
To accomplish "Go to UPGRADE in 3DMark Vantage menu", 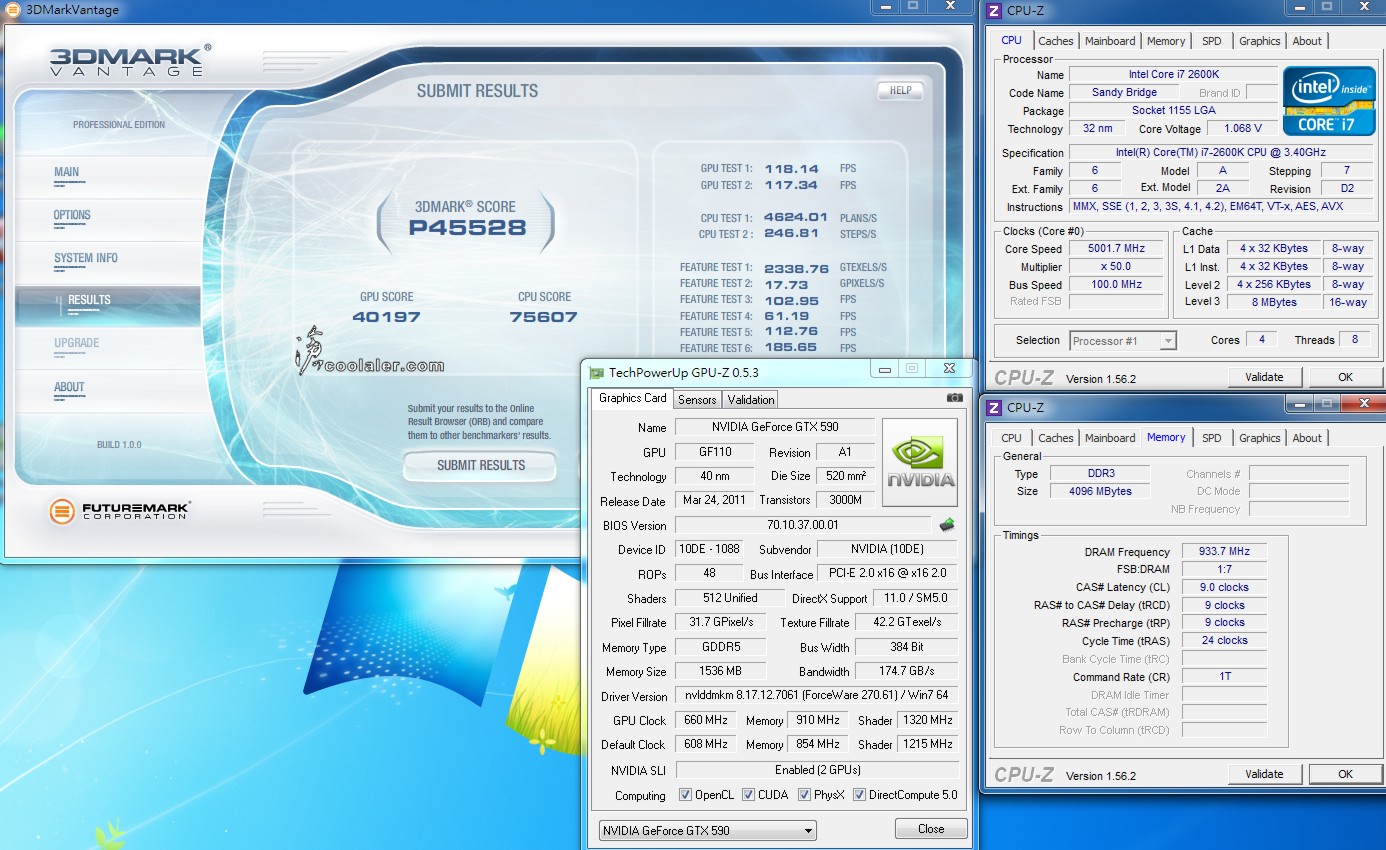I will [x=108, y=347].
